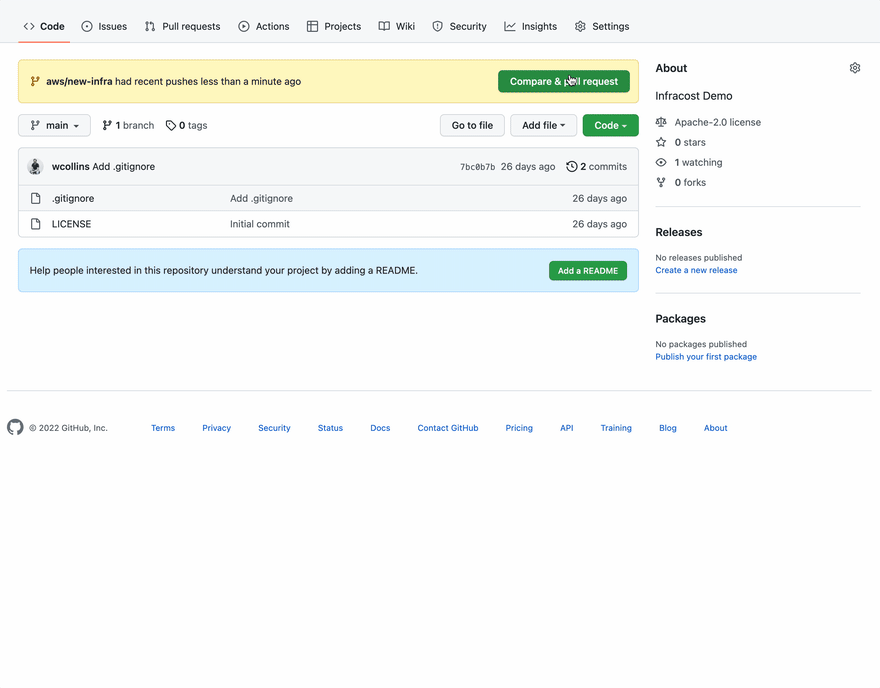Open the Status footer link
880x688 pixels.
(x=330, y=428)
